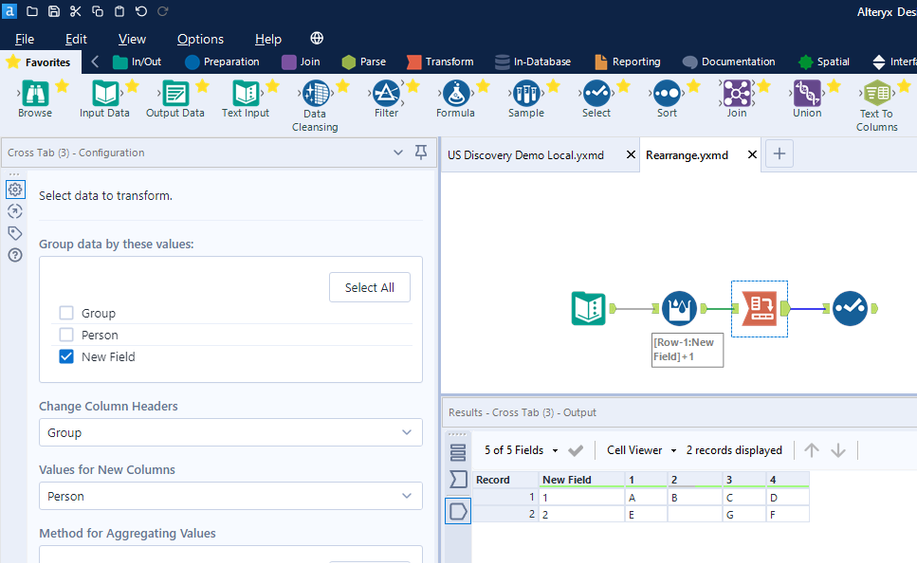Click the New Field column header
Viewport: 917px width, 563px height.
point(581,479)
